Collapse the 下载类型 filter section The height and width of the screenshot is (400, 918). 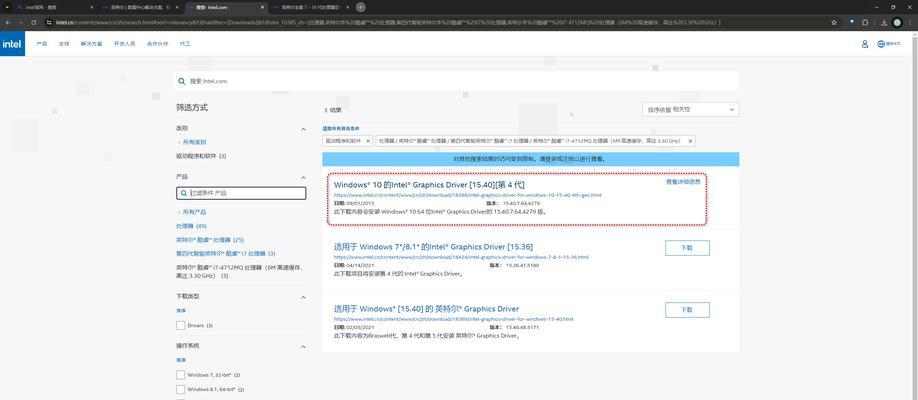303,298
